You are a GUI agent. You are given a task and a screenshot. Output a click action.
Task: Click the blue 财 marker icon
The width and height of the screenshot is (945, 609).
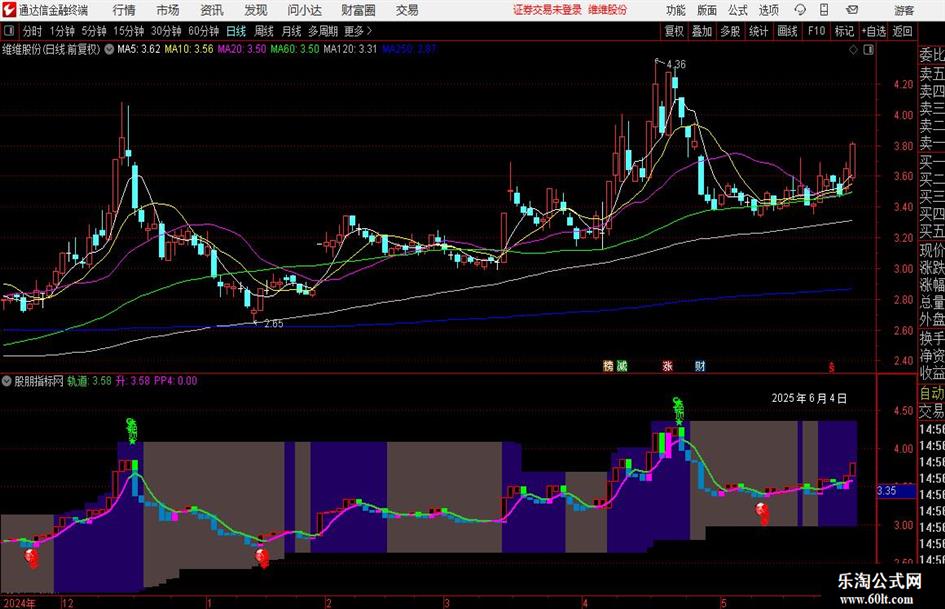(700, 365)
